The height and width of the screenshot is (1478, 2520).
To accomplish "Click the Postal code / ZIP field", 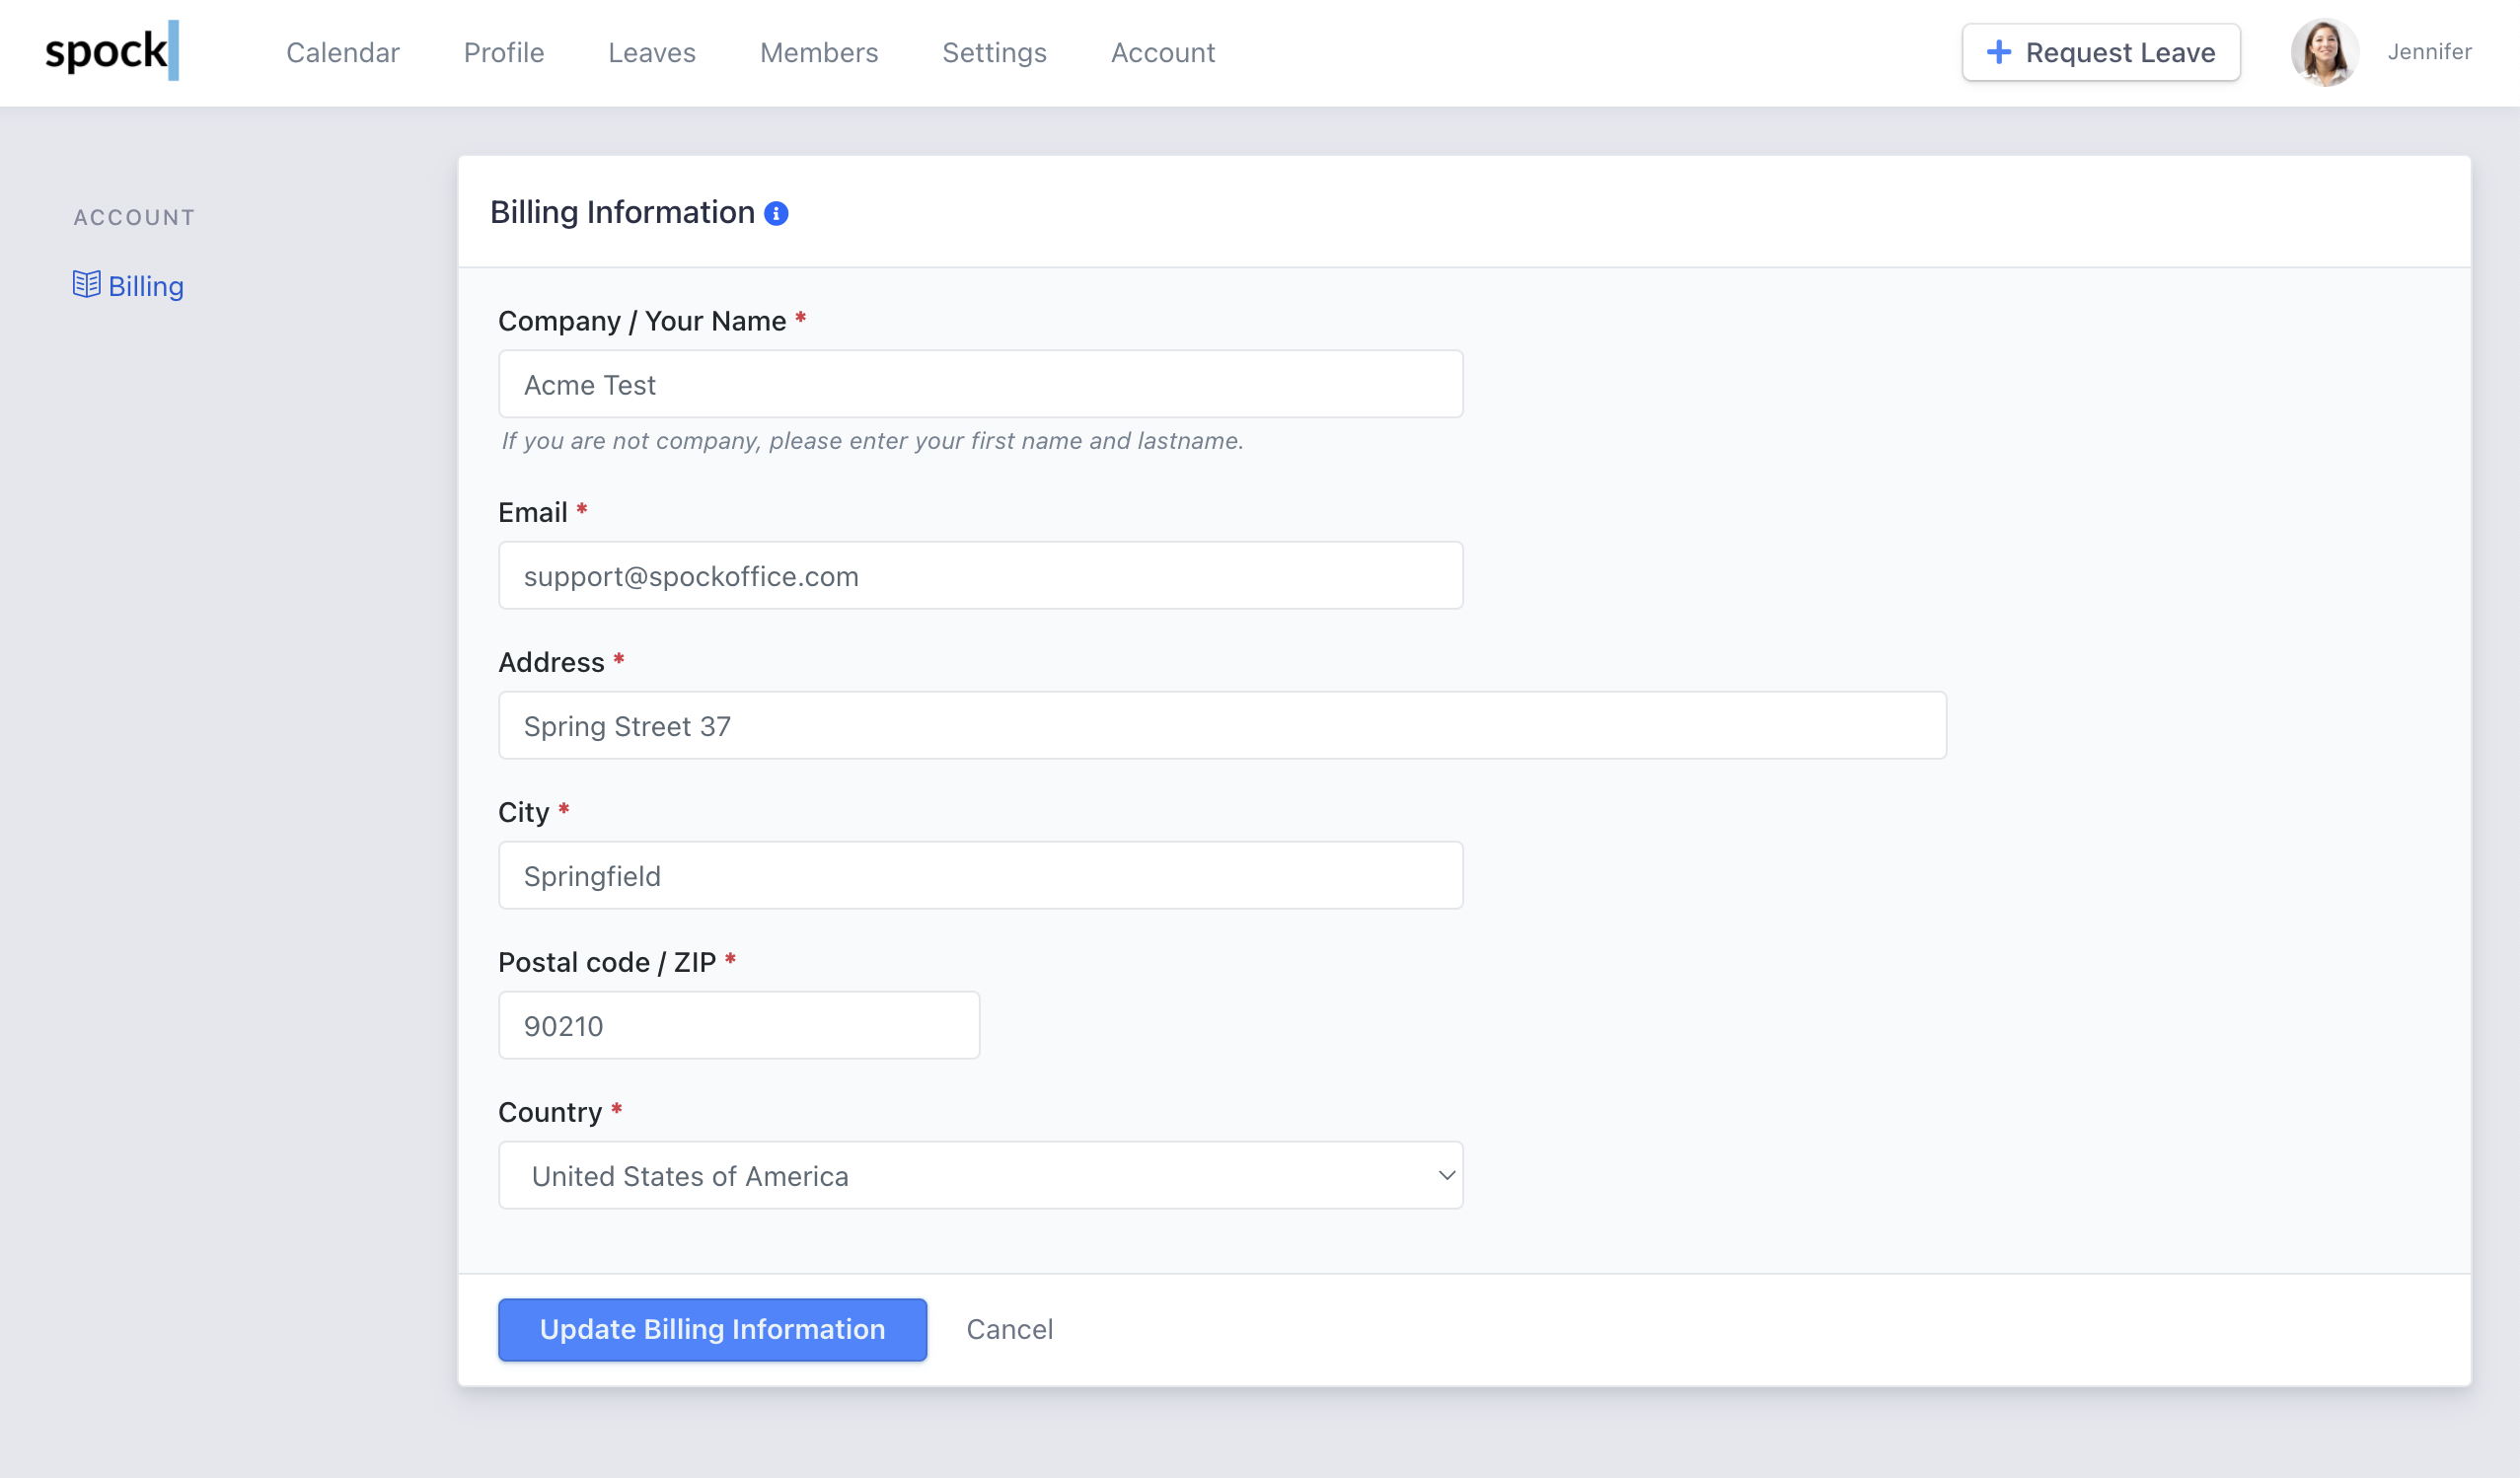I will [x=738, y=1025].
